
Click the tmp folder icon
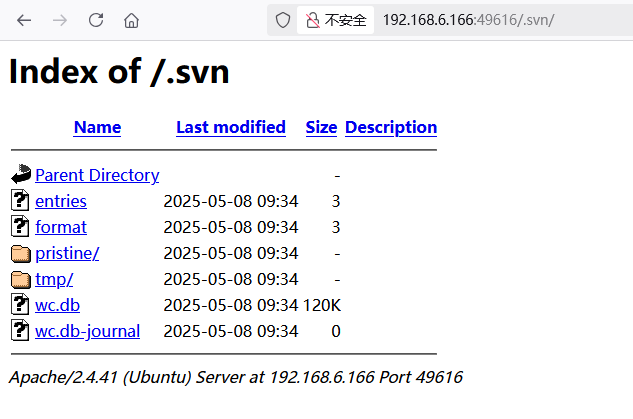click(x=21, y=279)
